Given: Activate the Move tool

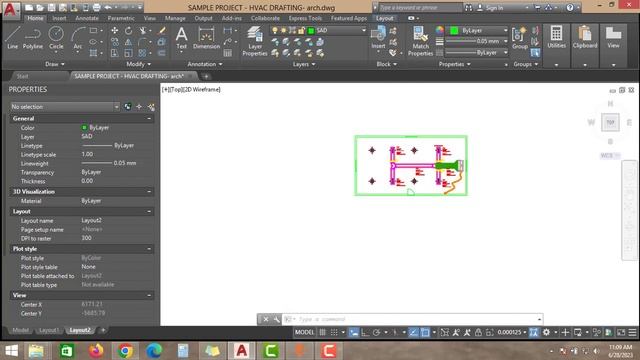Looking at the screenshot, I should (115, 31).
